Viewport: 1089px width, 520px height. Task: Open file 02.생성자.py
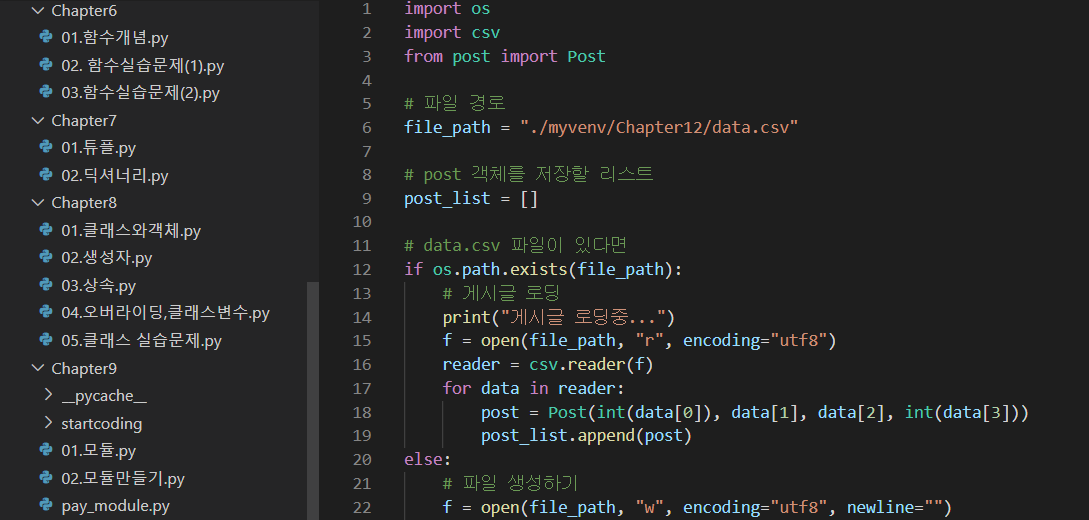pyautogui.click(x=106, y=258)
